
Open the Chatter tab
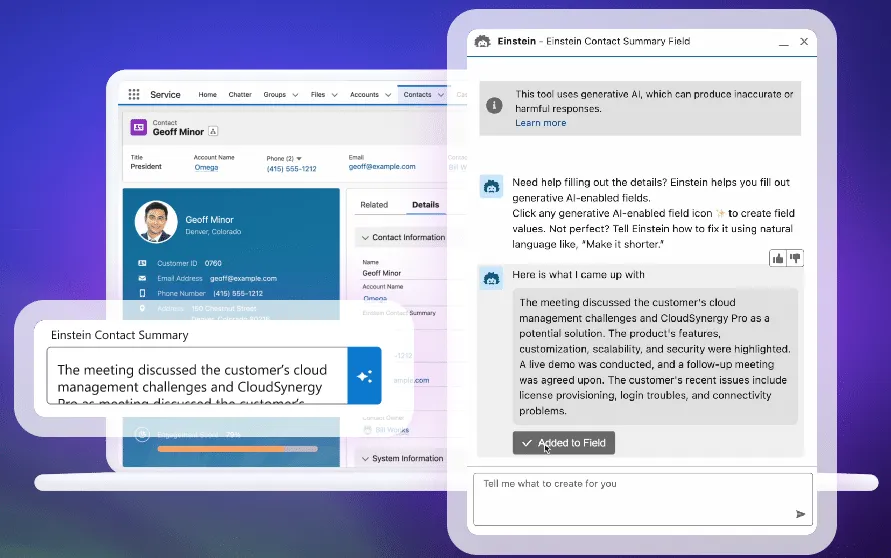click(240, 94)
